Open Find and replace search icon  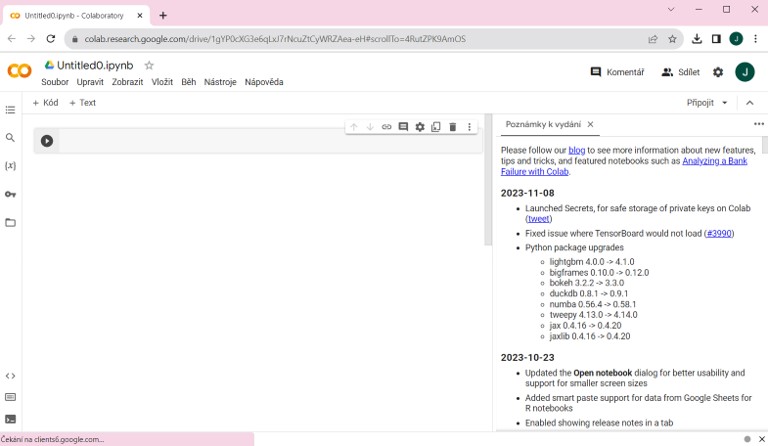(10, 138)
